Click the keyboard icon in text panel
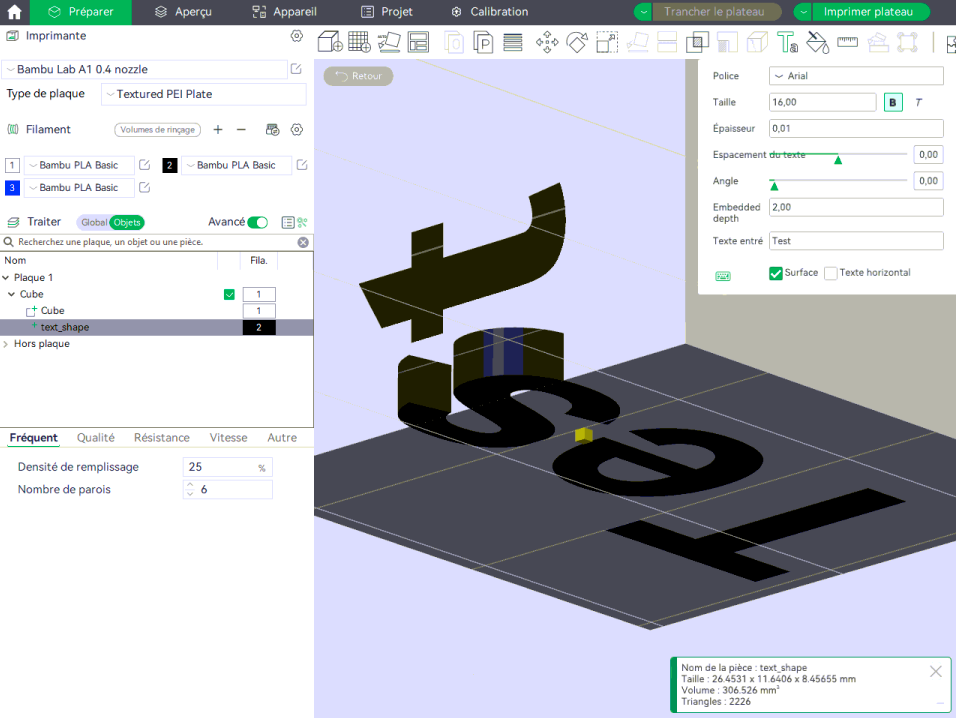This screenshot has height=718, width=956. (723, 276)
